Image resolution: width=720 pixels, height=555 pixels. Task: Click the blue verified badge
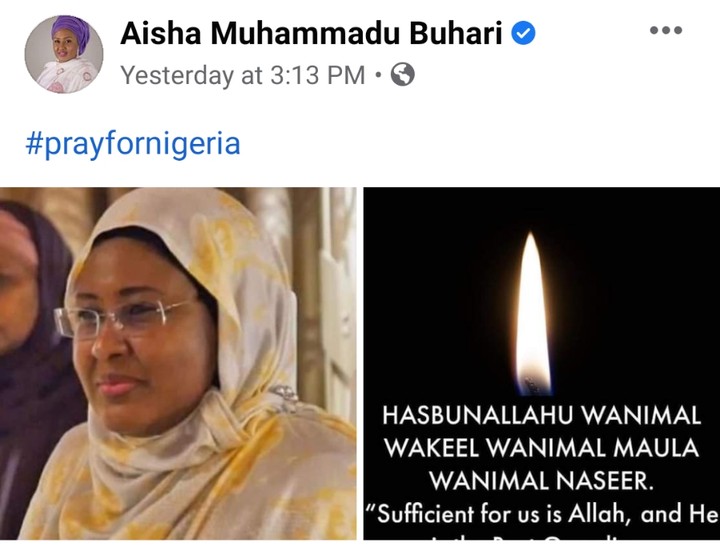[x=523, y=34]
